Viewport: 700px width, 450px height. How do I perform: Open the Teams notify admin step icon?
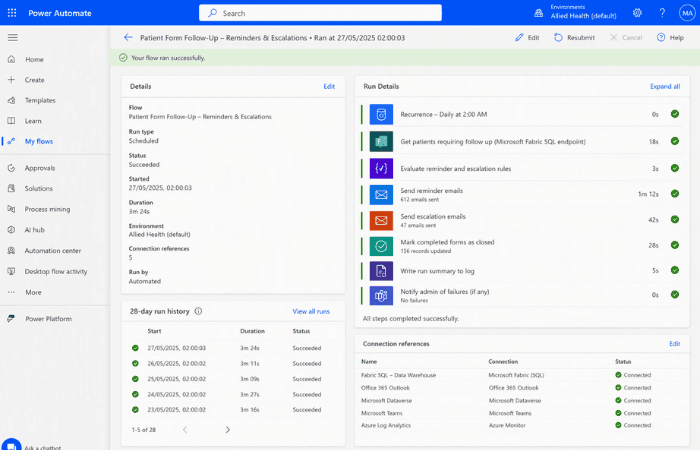[381, 296]
